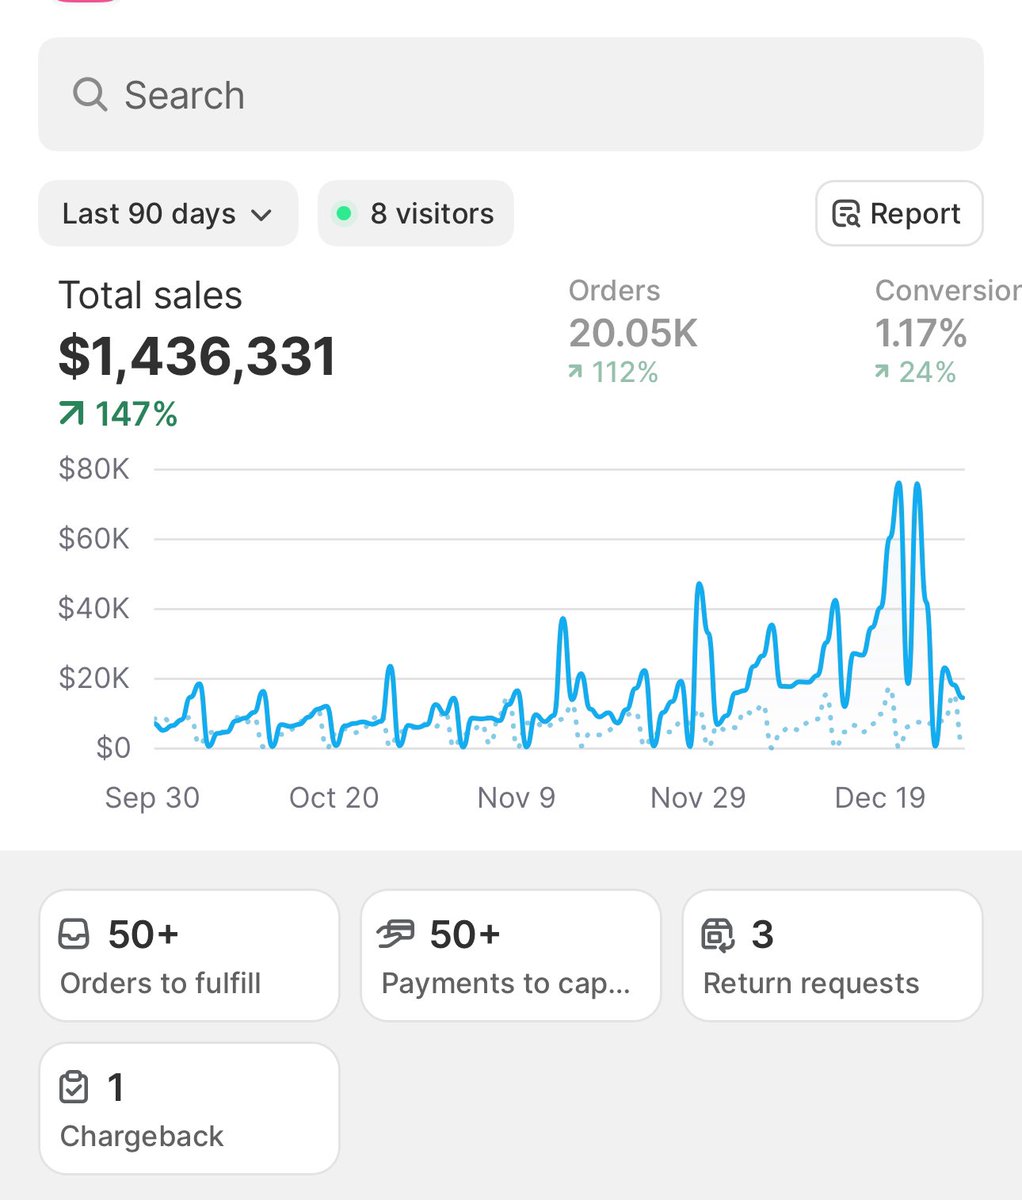Click the $80K axis label
Screen dimensions: 1022x1200
pos(94,469)
